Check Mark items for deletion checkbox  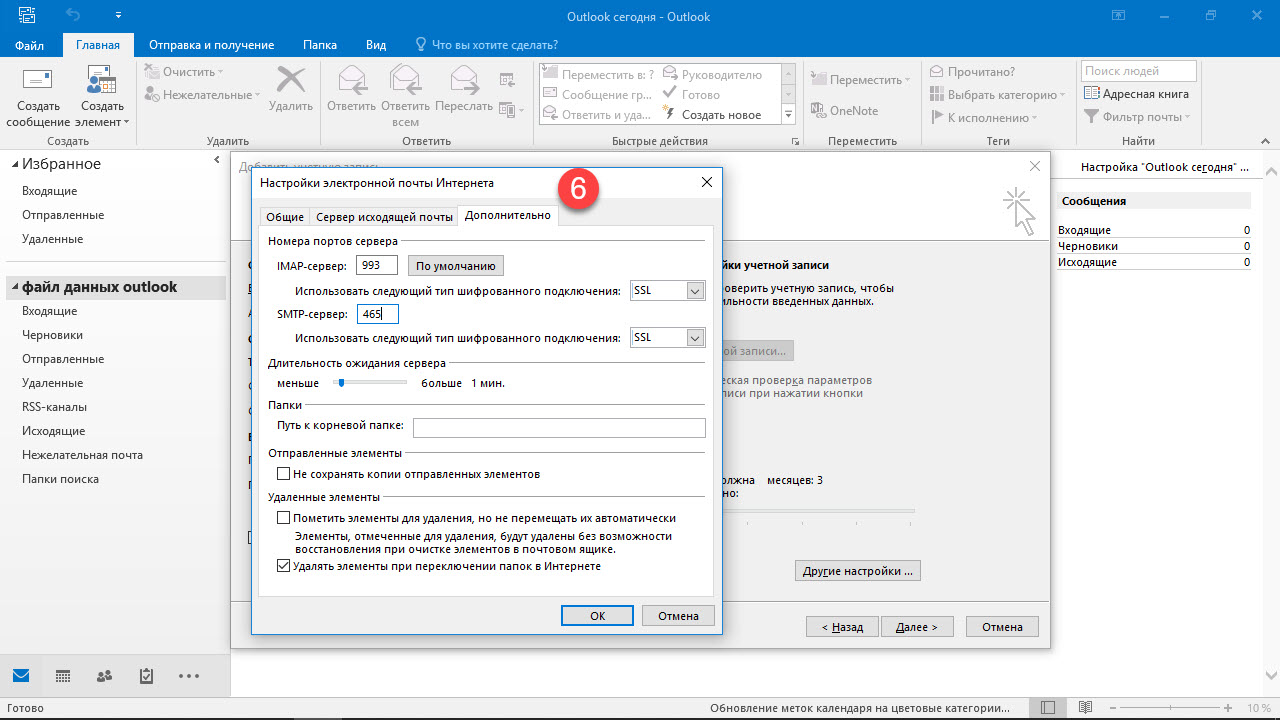(x=284, y=518)
